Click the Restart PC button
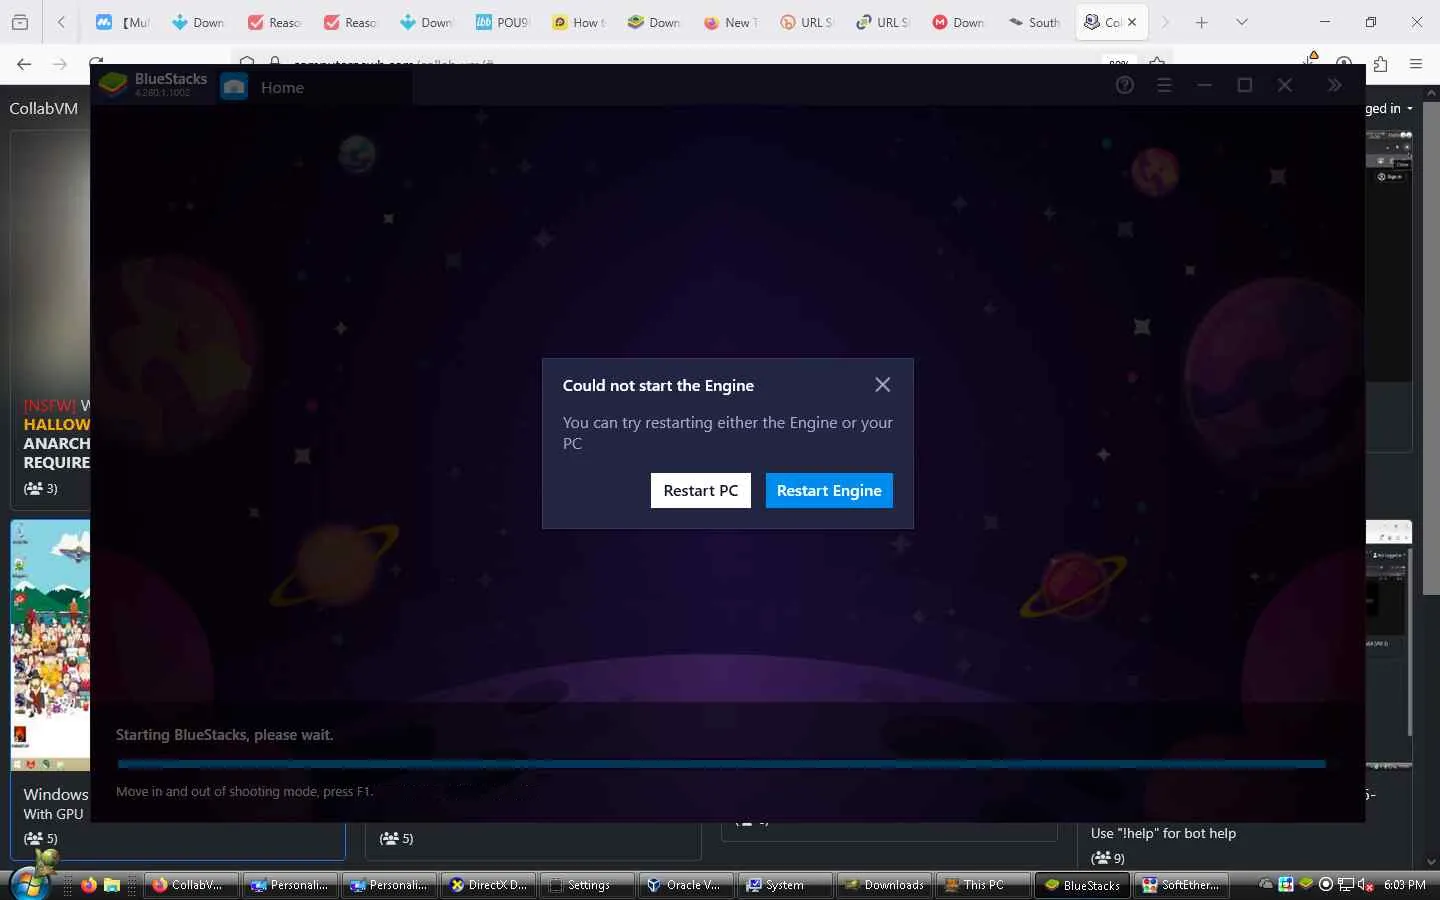 [x=700, y=490]
